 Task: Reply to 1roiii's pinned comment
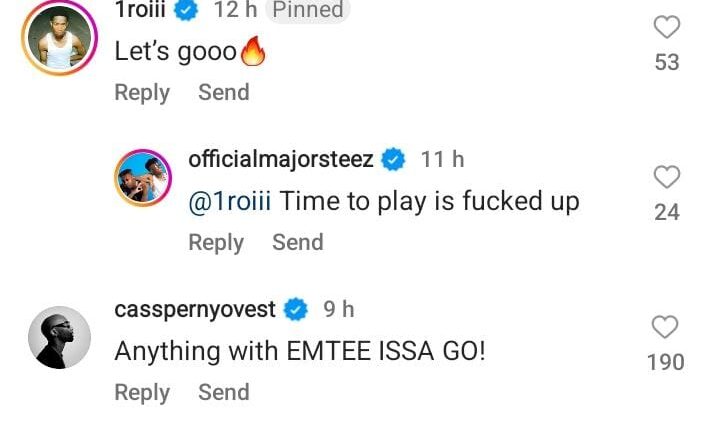coord(142,92)
